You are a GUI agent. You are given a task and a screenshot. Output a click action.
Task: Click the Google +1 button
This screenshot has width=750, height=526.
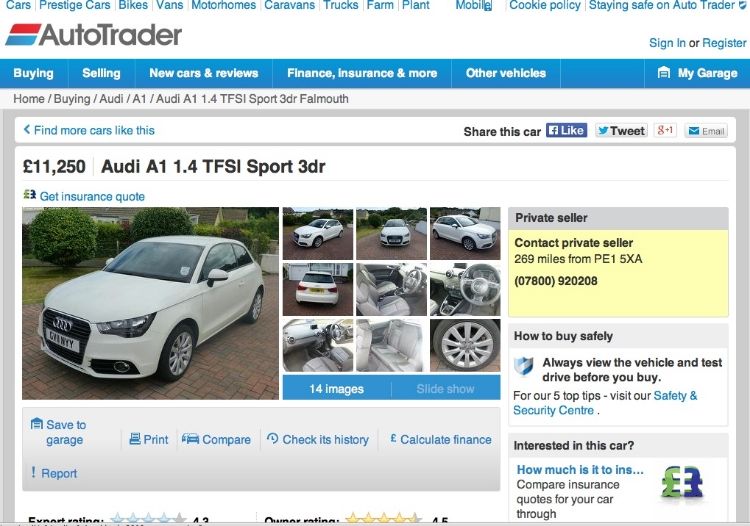tap(665, 131)
